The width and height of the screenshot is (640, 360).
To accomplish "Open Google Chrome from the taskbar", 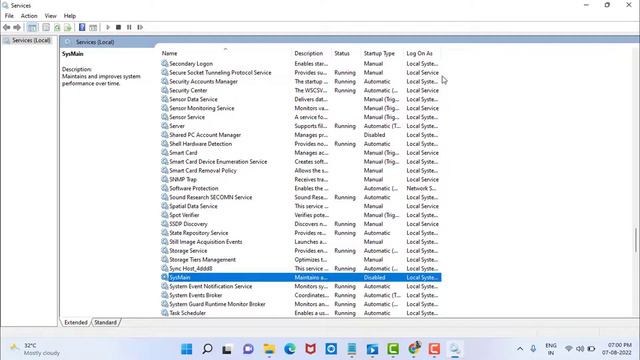I will [x=413, y=349].
